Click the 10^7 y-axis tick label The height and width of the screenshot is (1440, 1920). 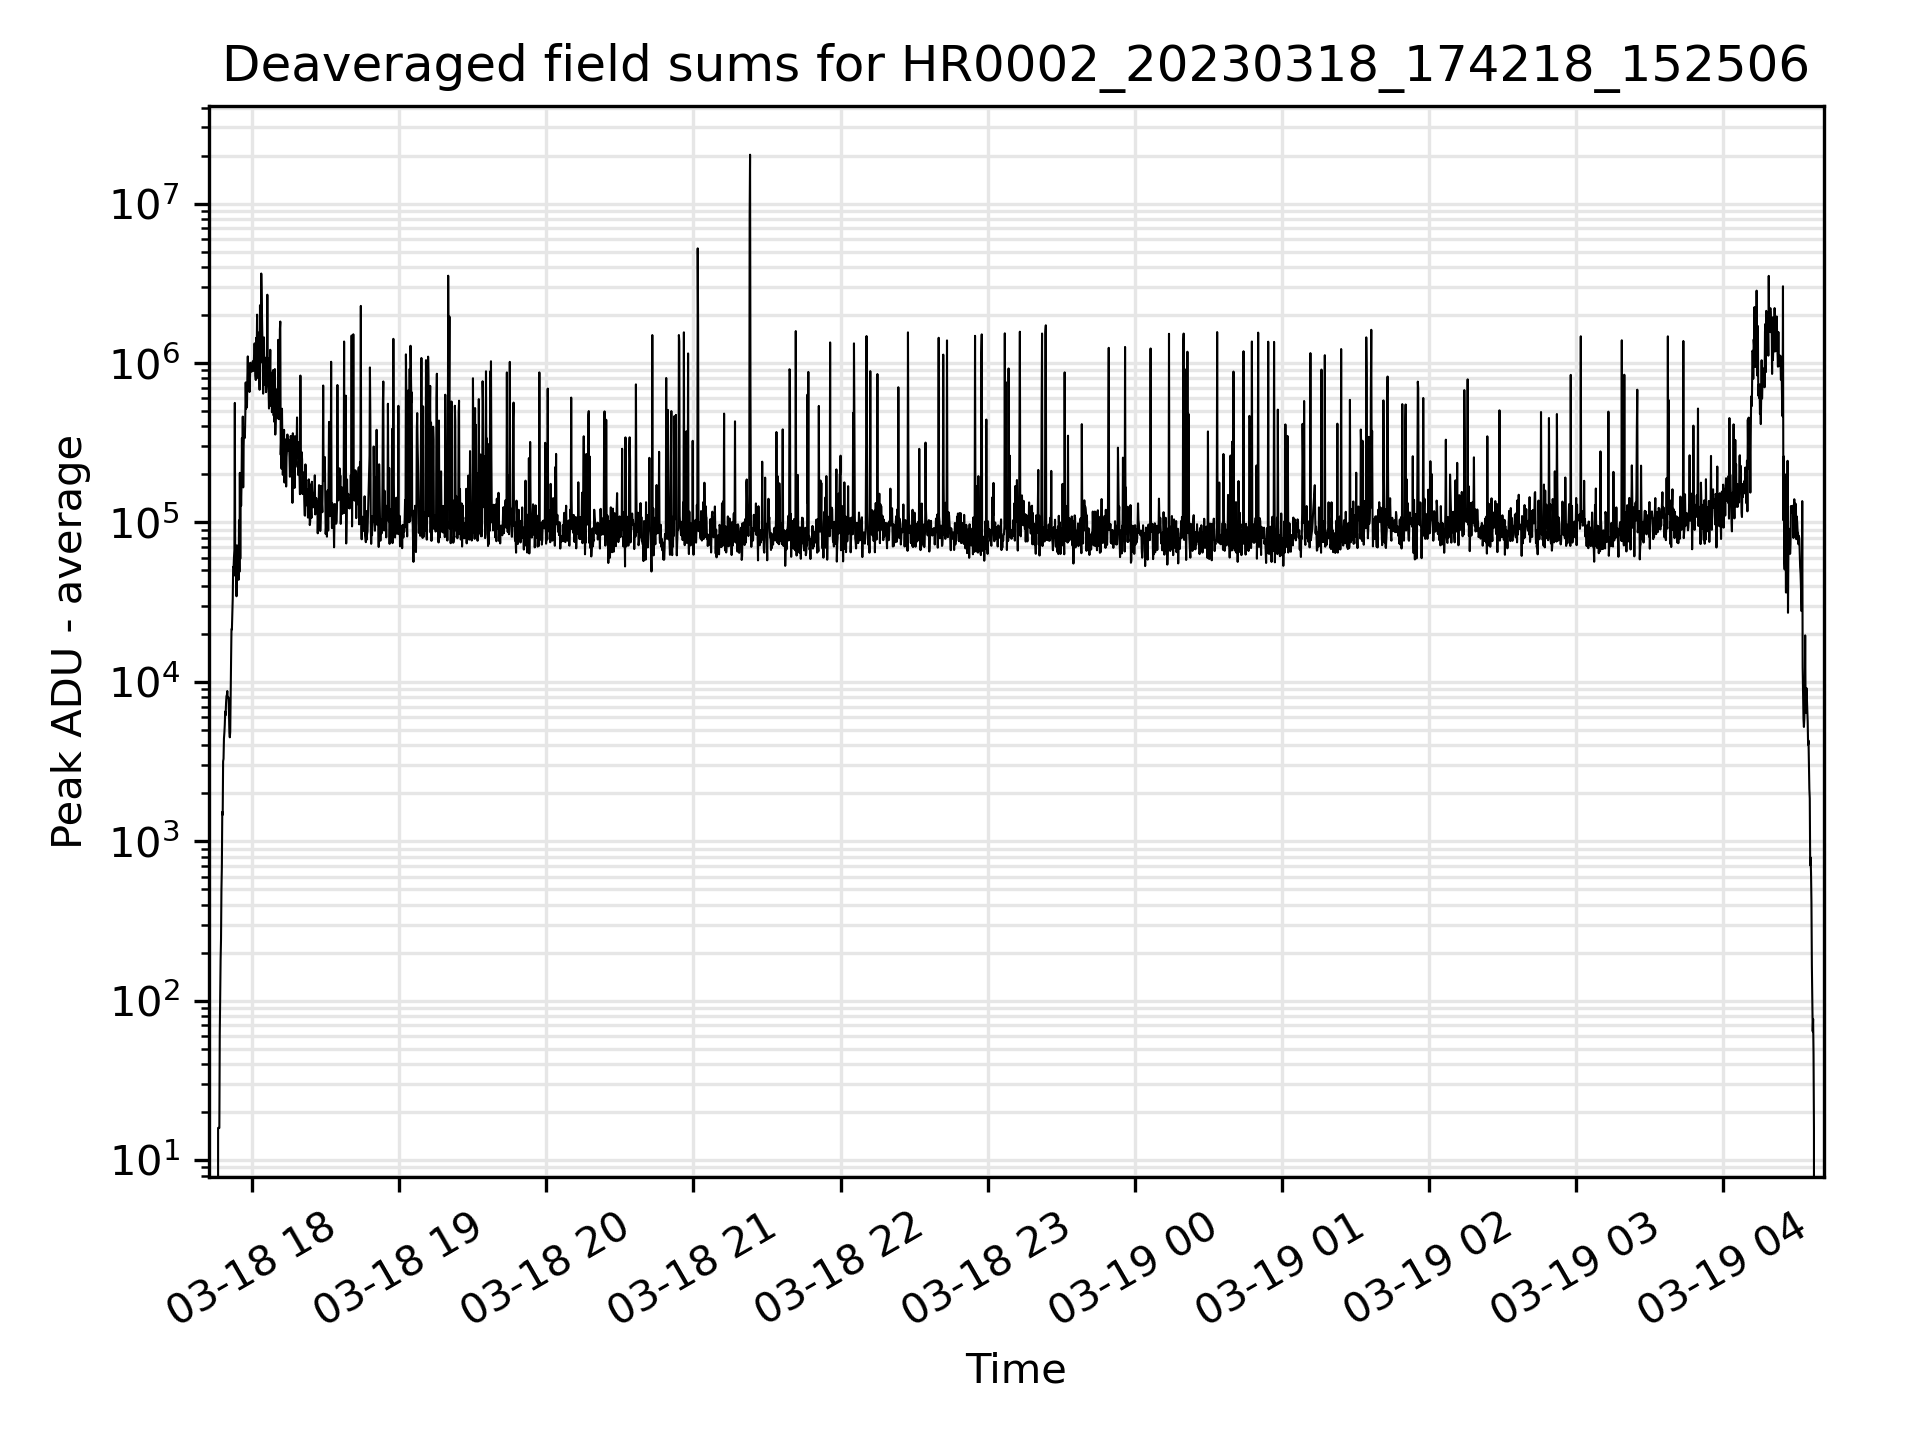[x=145, y=203]
